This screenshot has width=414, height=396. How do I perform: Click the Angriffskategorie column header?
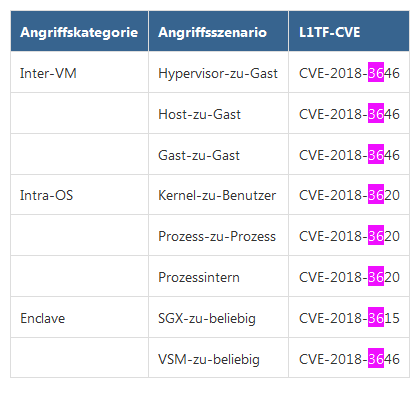[x=79, y=31]
